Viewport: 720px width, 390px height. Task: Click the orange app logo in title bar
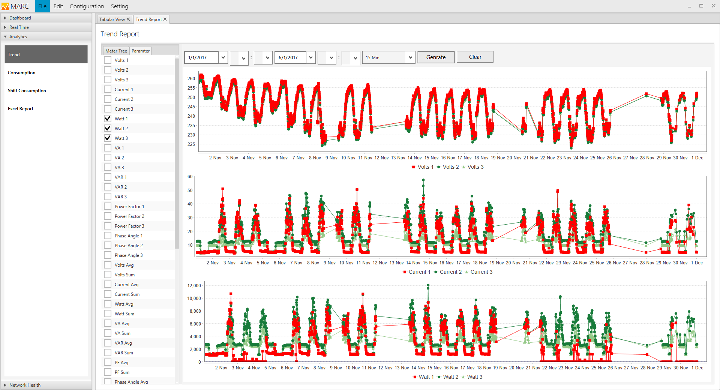pos(5,6)
